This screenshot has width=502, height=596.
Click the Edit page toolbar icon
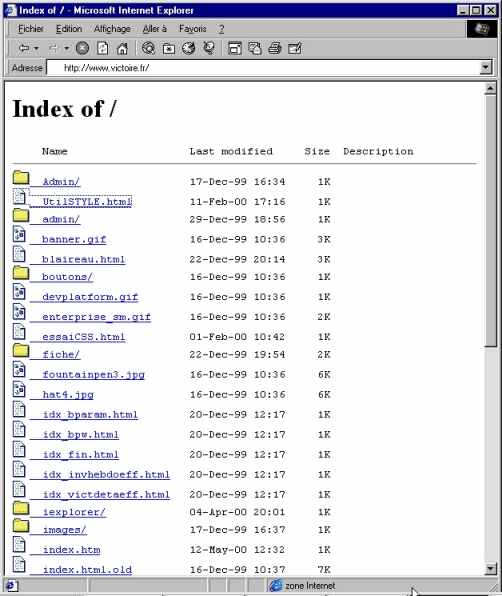[x=295, y=48]
